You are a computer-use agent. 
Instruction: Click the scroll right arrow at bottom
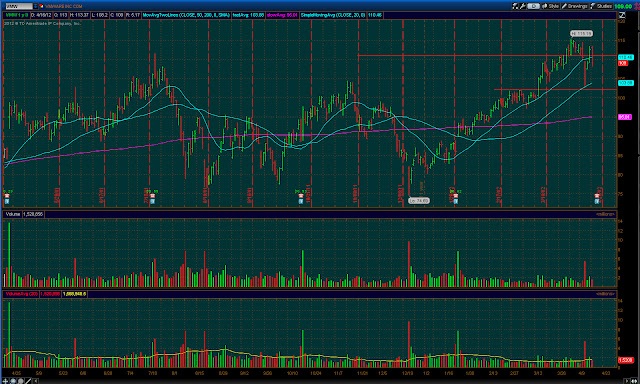627,381
